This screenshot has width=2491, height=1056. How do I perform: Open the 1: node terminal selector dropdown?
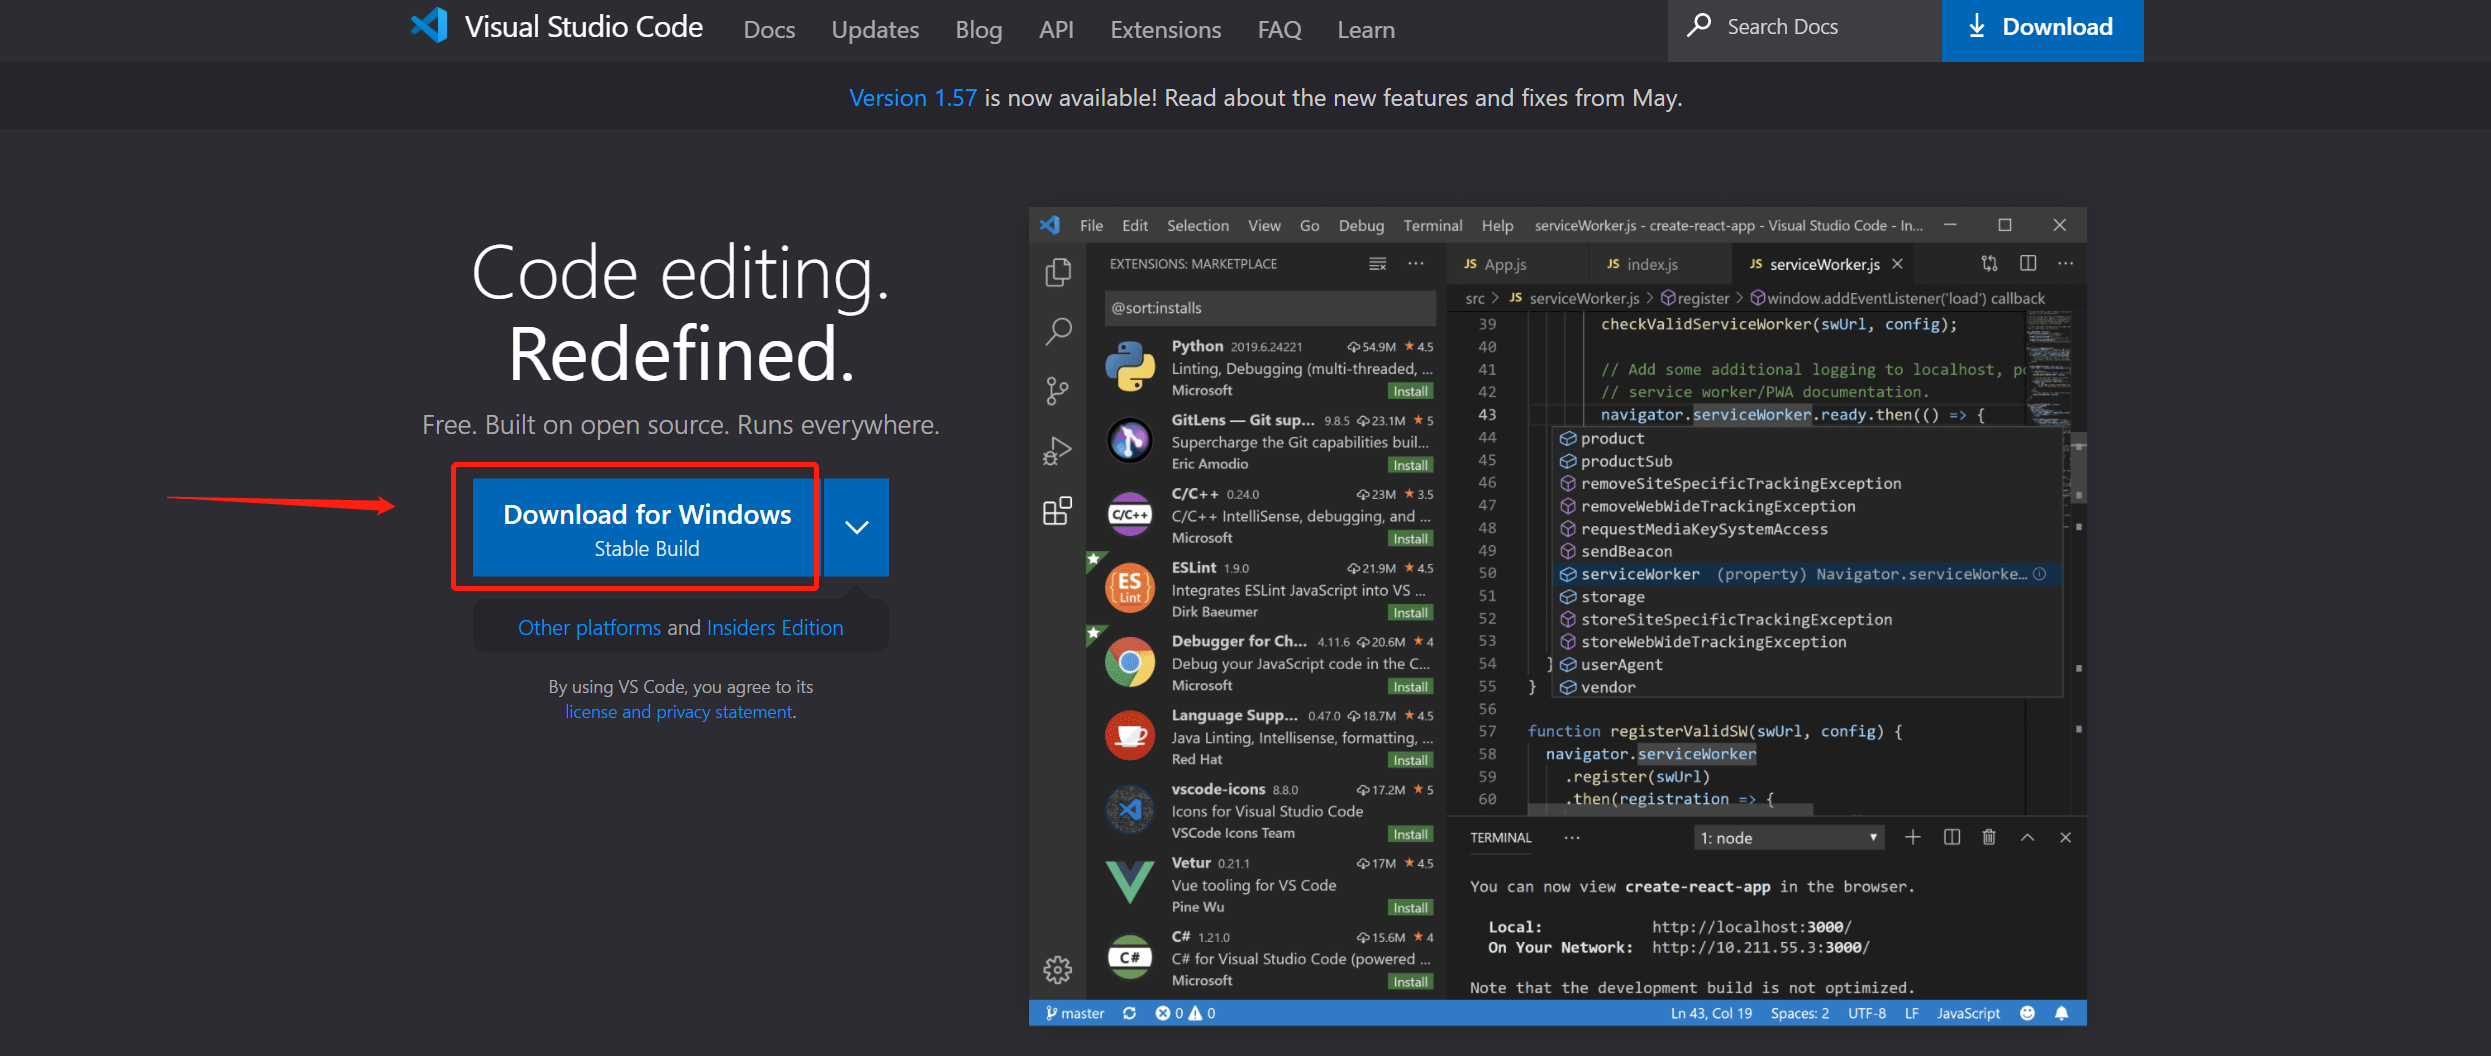tap(1789, 838)
